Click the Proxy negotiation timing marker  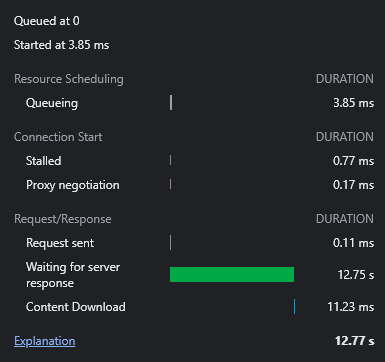[170, 184]
